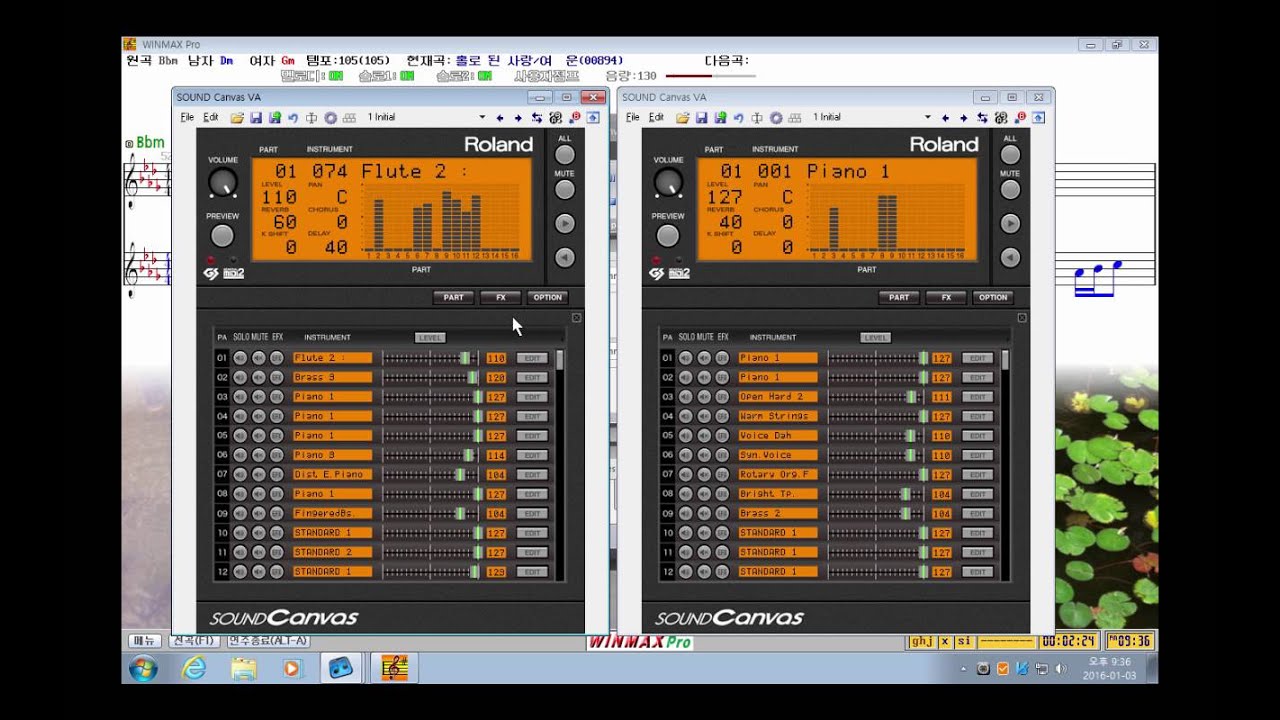Open the File menu in the left Sound Canvas window

[186, 118]
